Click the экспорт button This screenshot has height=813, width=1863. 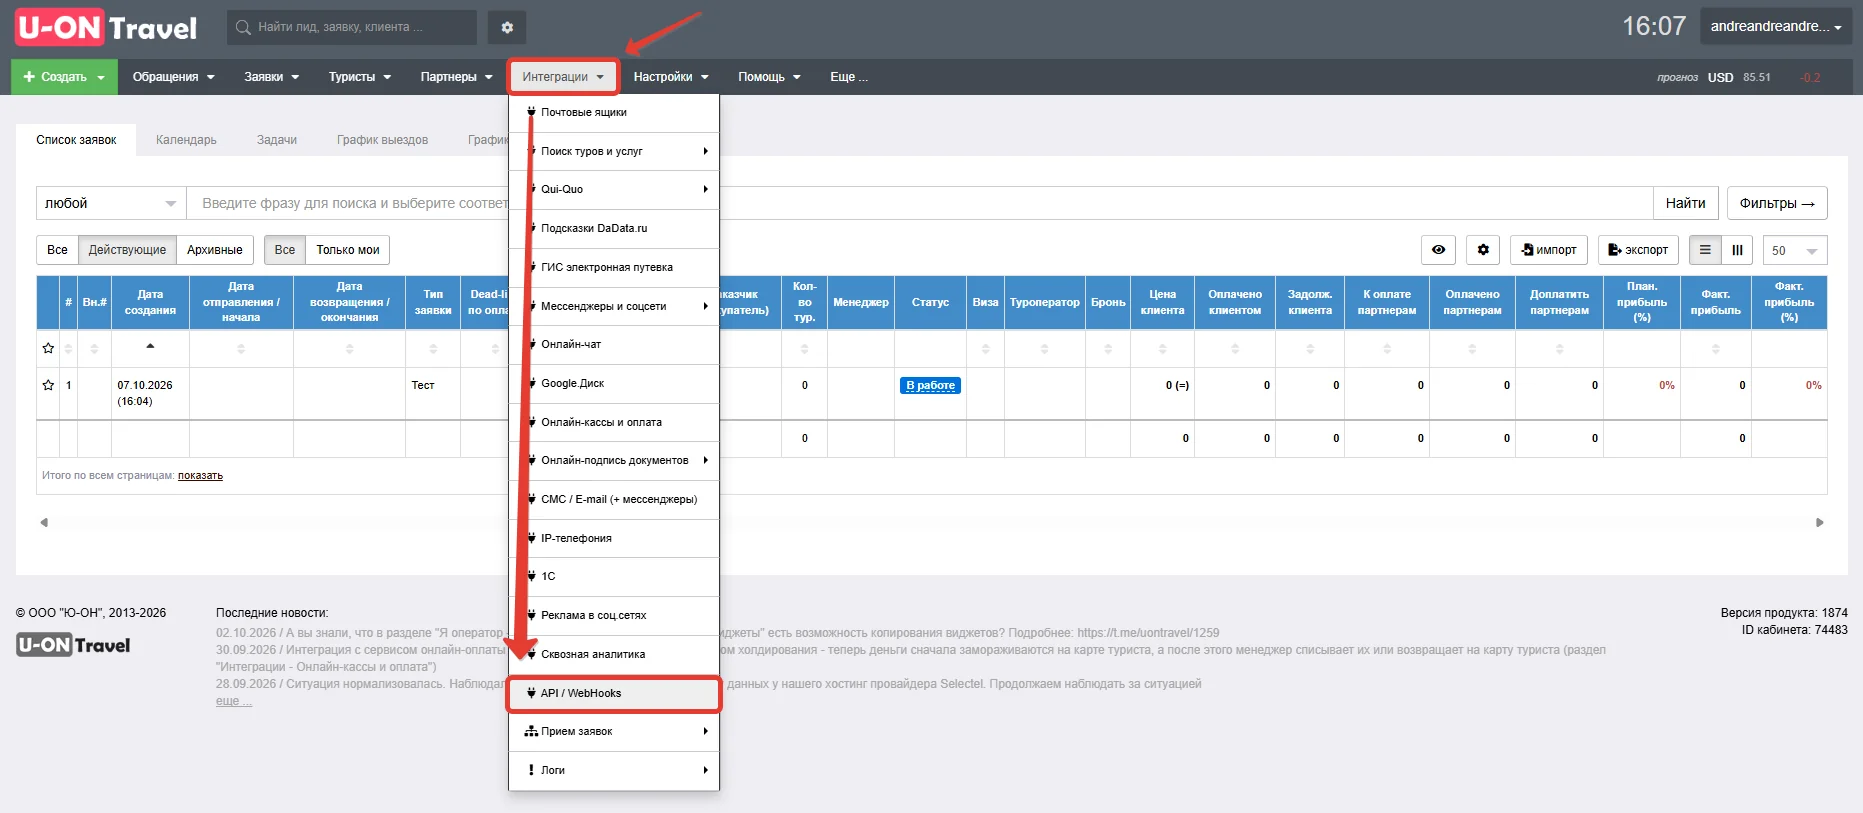click(1638, 250)
